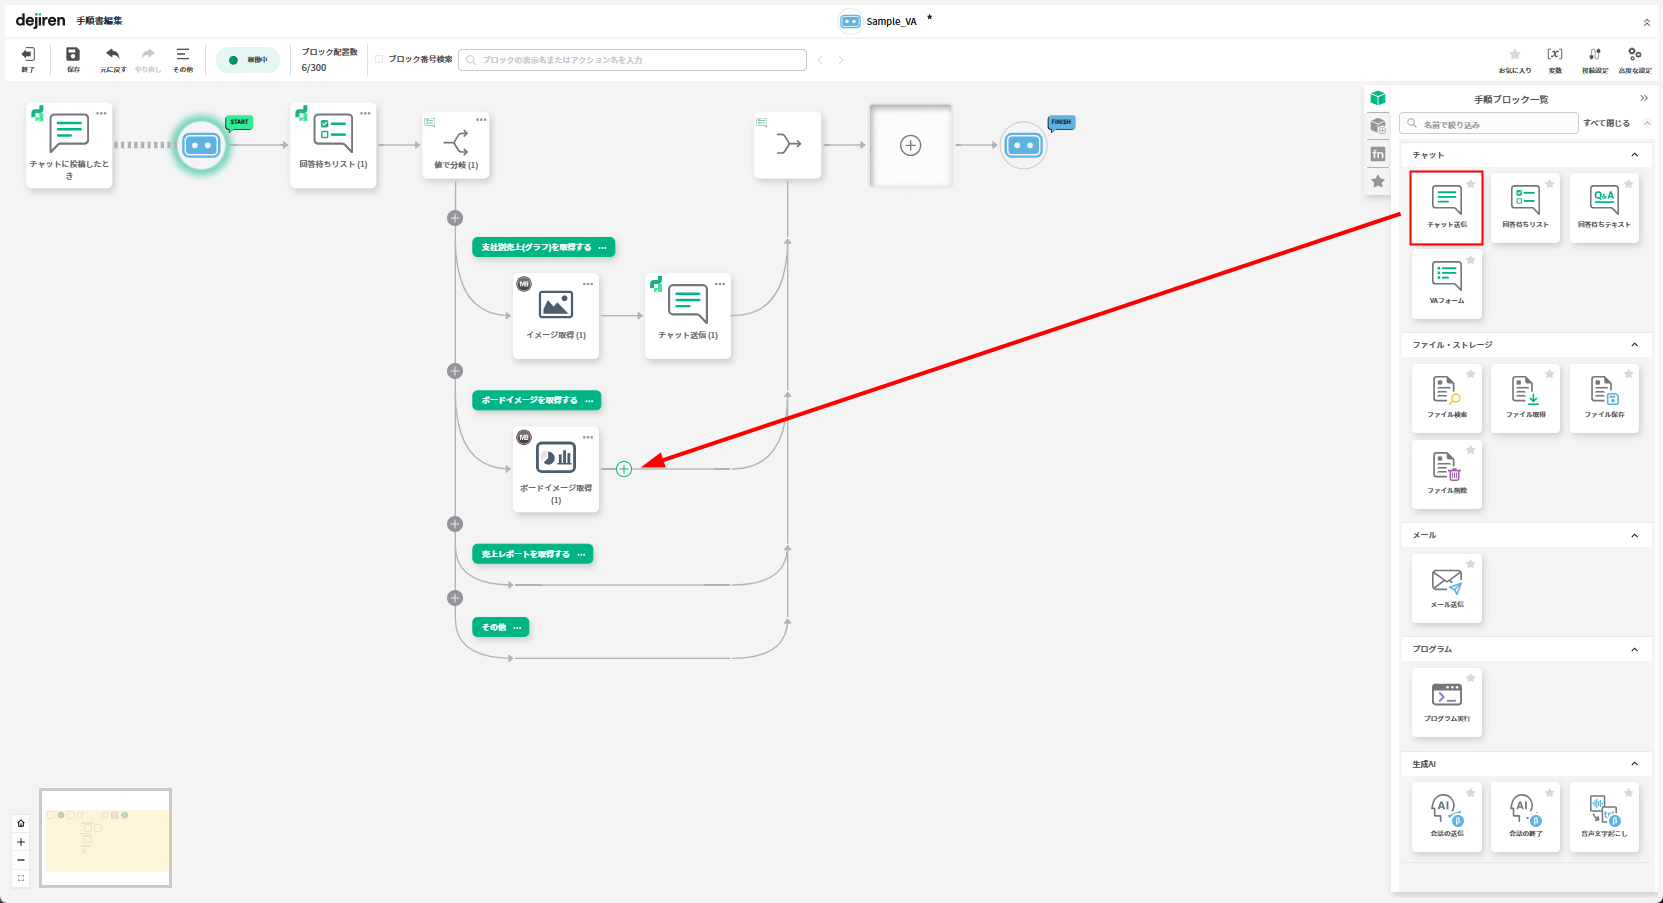
Task: Select the プログラム実行 block
Action: pyautogui.click(x=1446, y=702)
